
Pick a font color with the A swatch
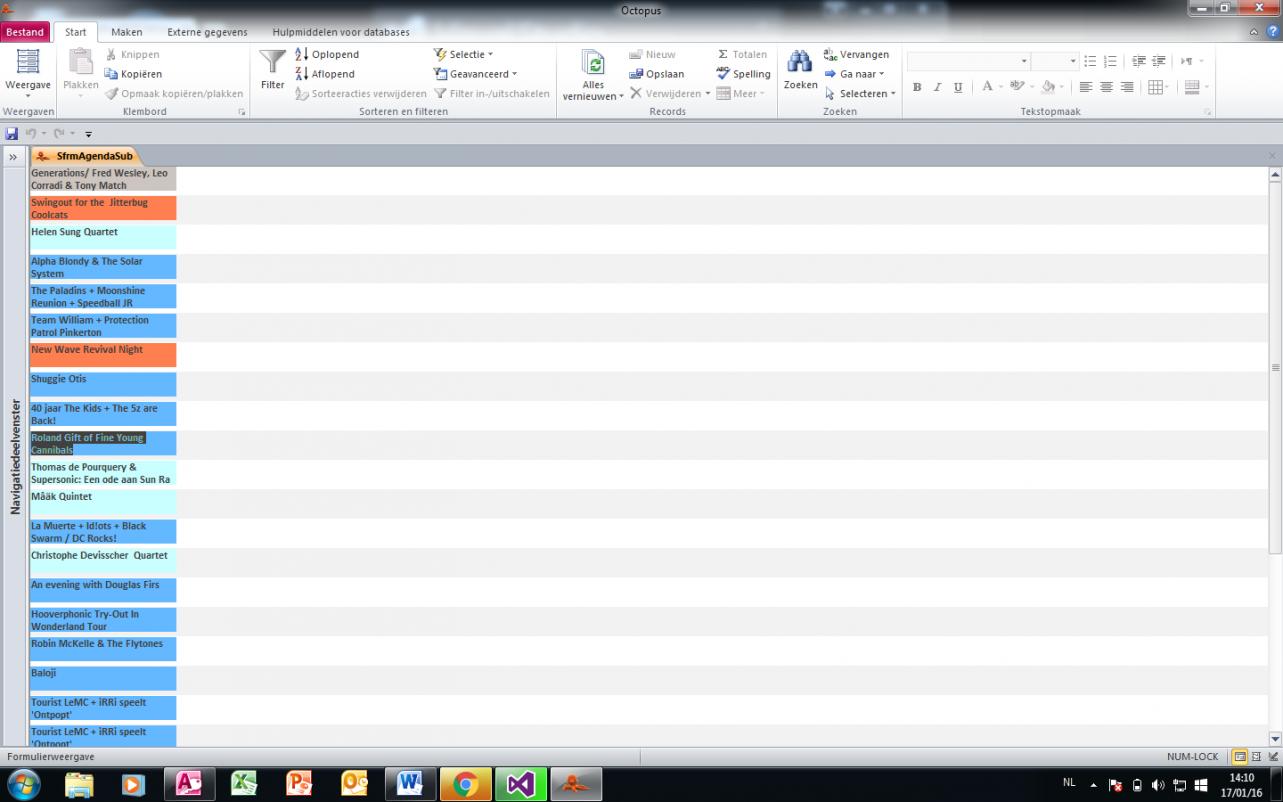tap(986, 88)
